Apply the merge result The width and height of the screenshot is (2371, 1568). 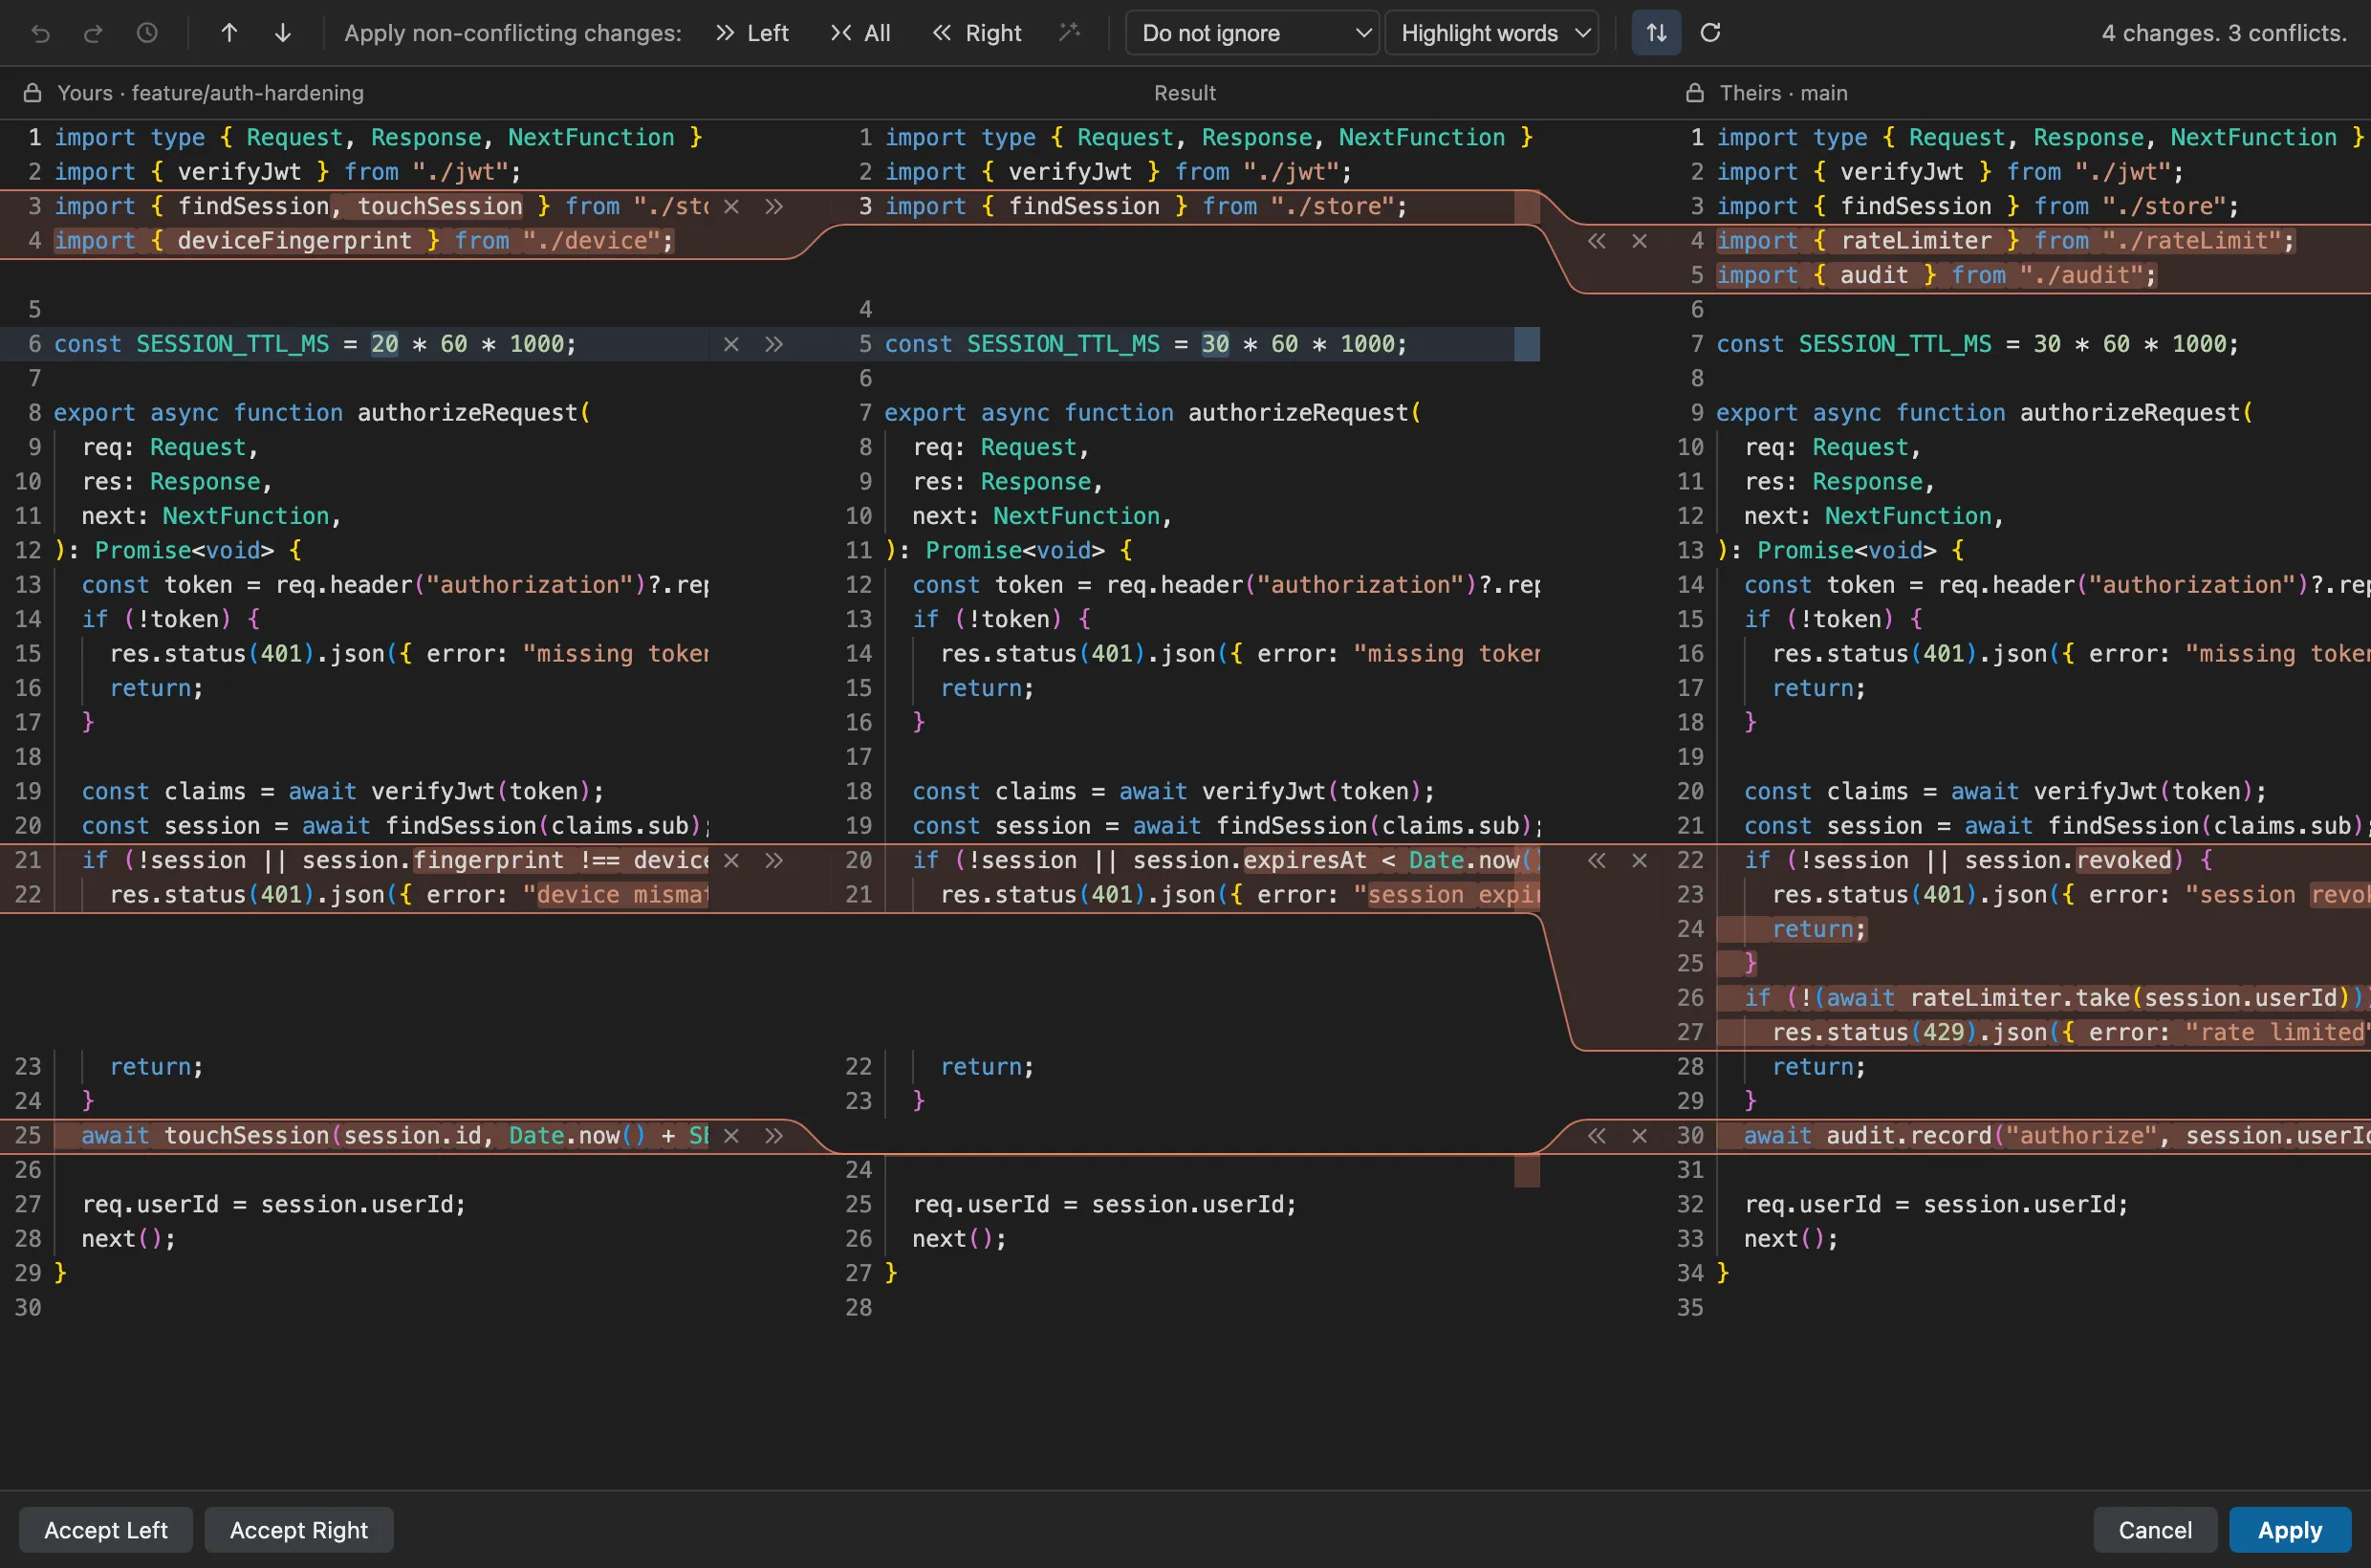point(2290,1530)
